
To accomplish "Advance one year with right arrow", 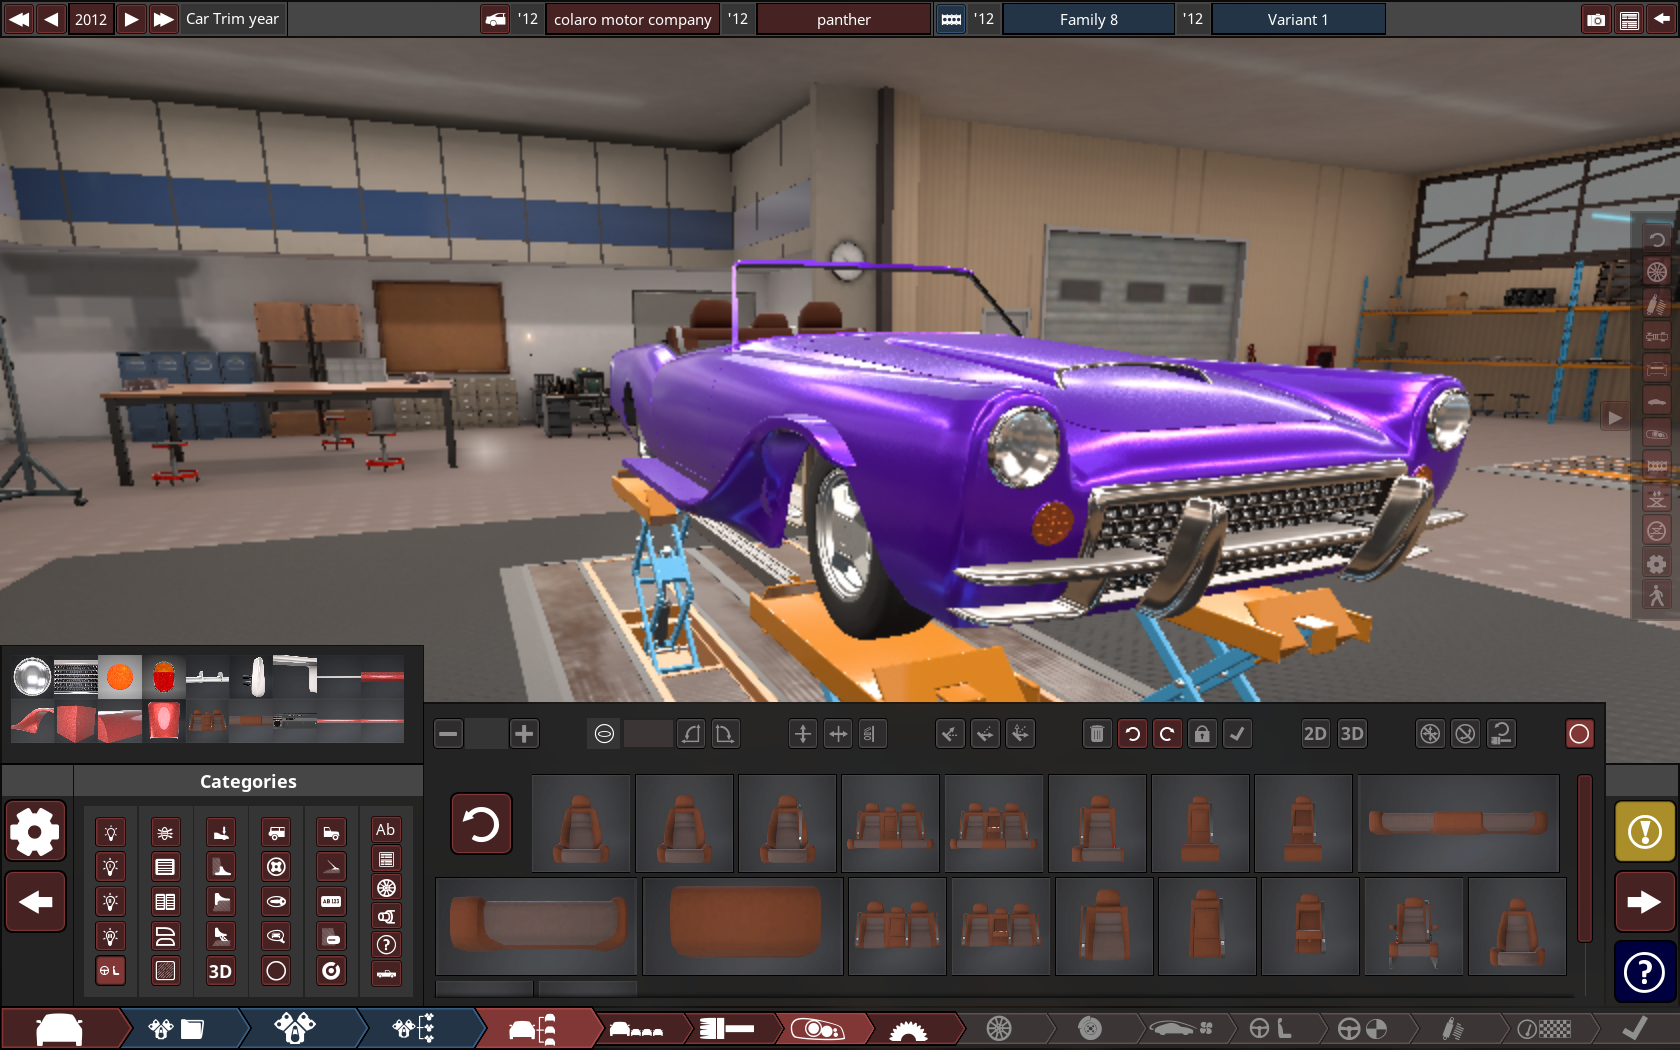I will [x=131, y=19].
